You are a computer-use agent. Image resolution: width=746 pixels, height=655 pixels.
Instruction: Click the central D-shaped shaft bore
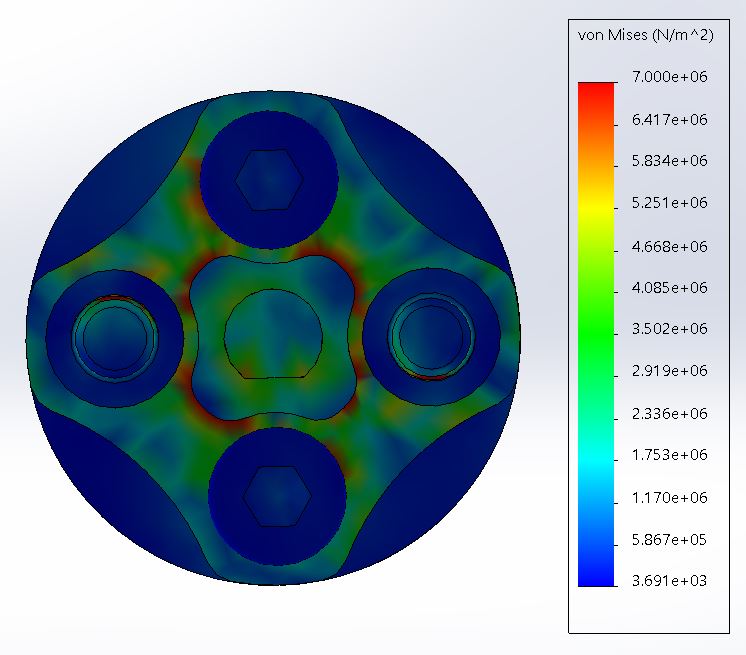[x=273, y=334]
